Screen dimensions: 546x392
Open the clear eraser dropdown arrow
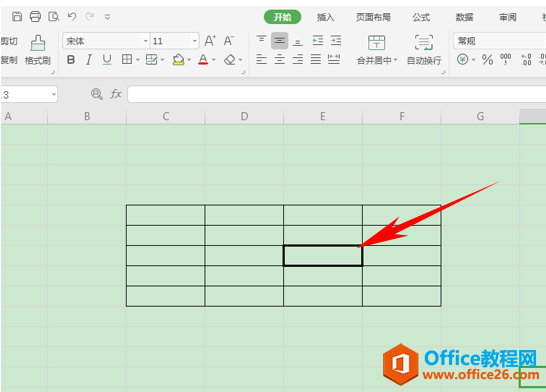pyautogui.click(x=240, y=60)
